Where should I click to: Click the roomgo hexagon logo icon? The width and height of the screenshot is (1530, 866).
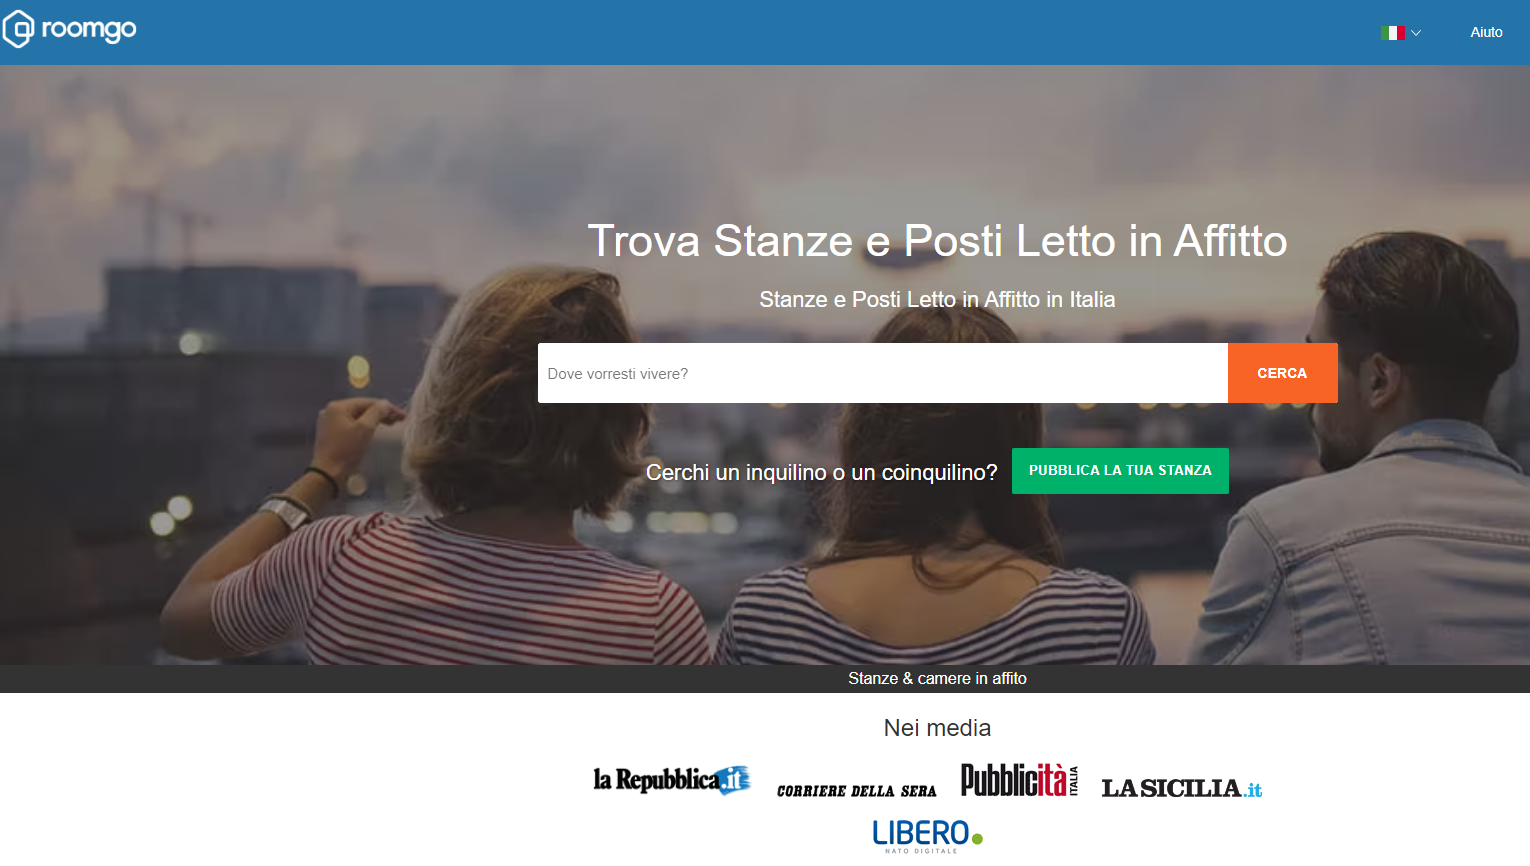click(x=18, y=29)
